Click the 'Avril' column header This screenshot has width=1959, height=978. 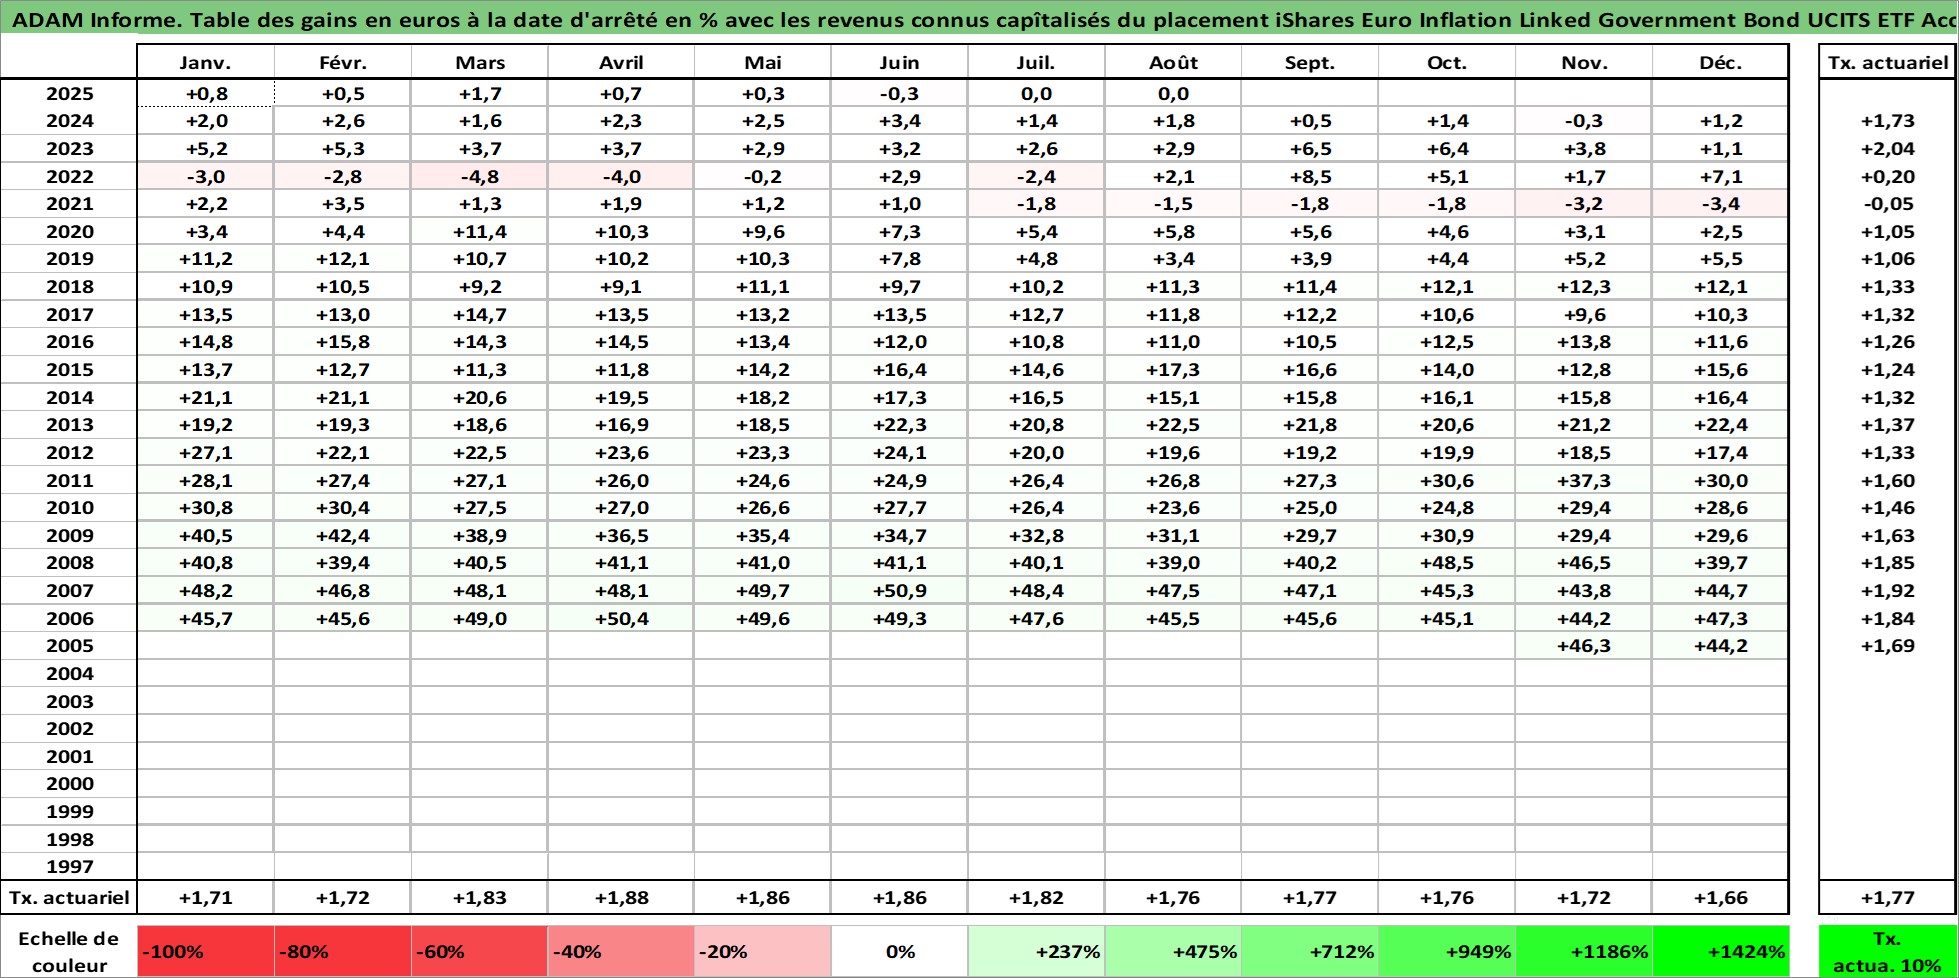tap(621, 62)
